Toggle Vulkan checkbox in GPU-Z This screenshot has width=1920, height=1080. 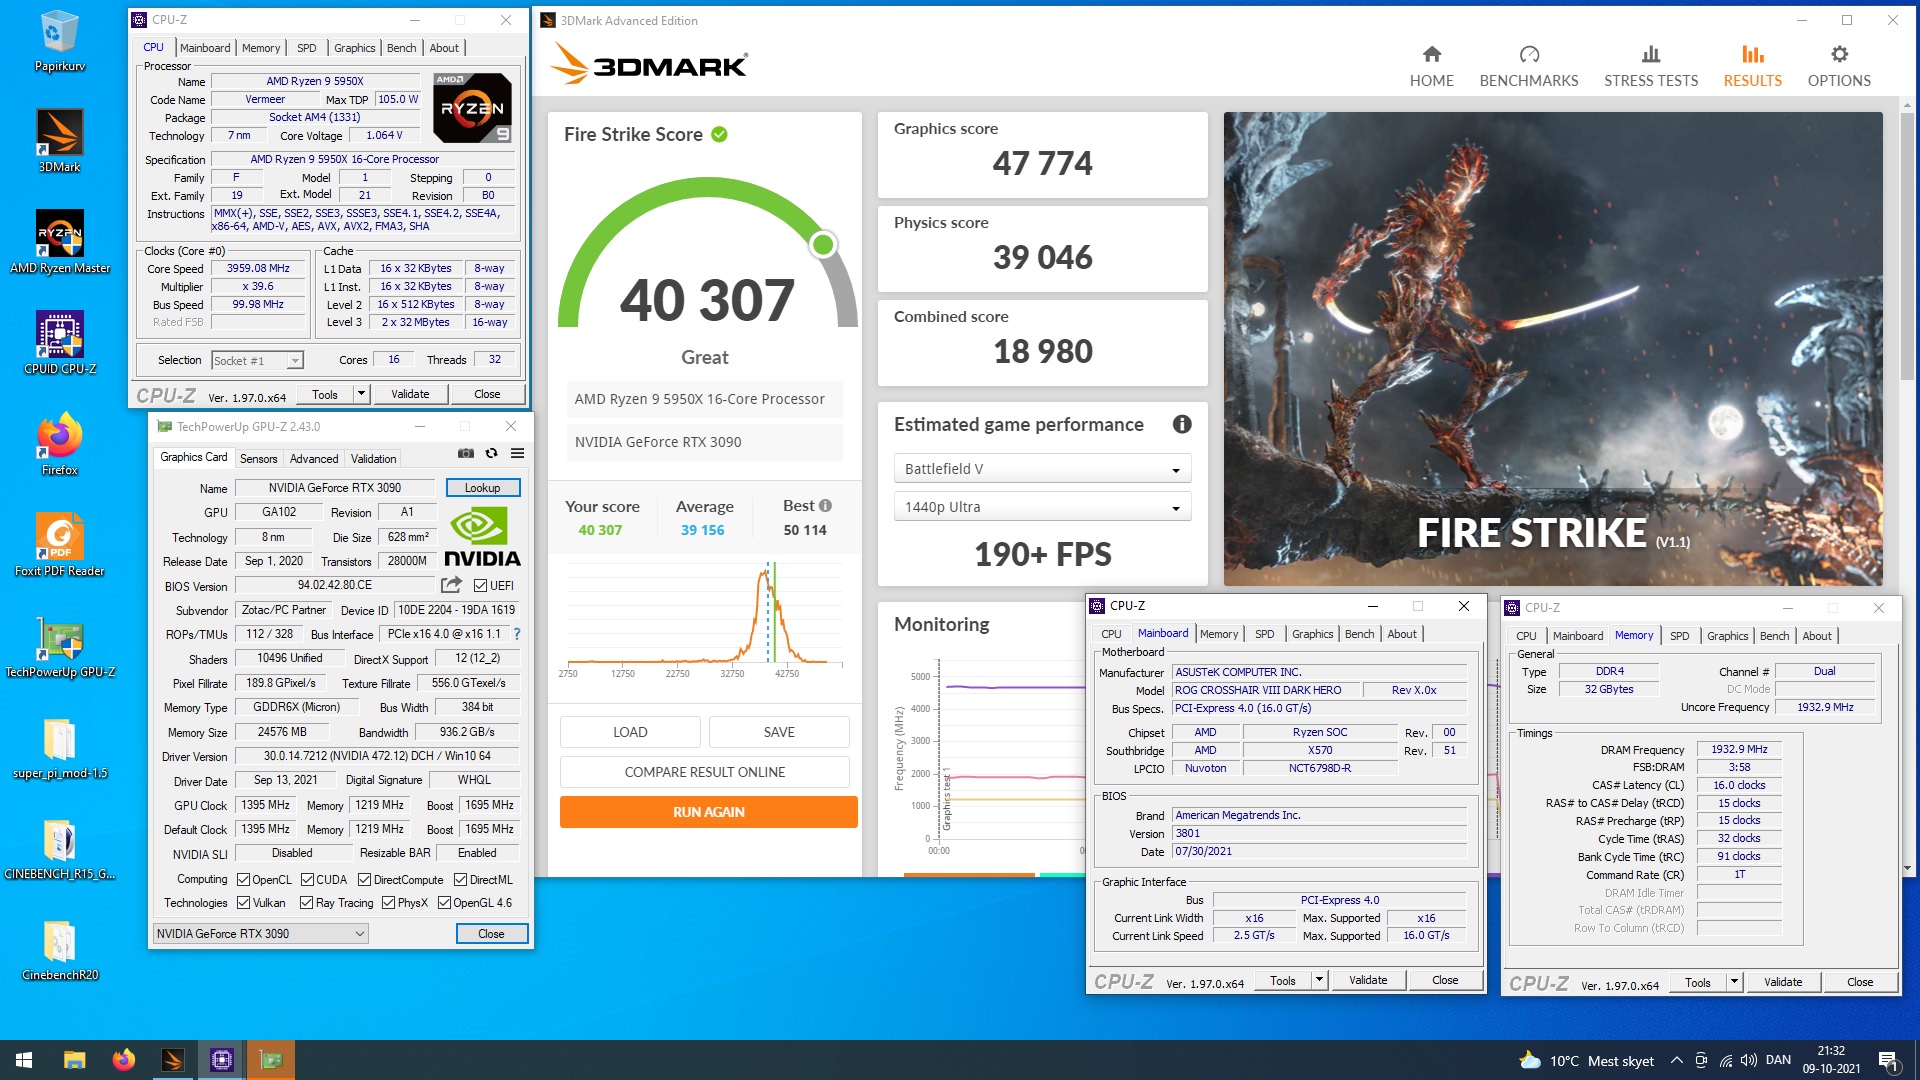coord(243,902)
